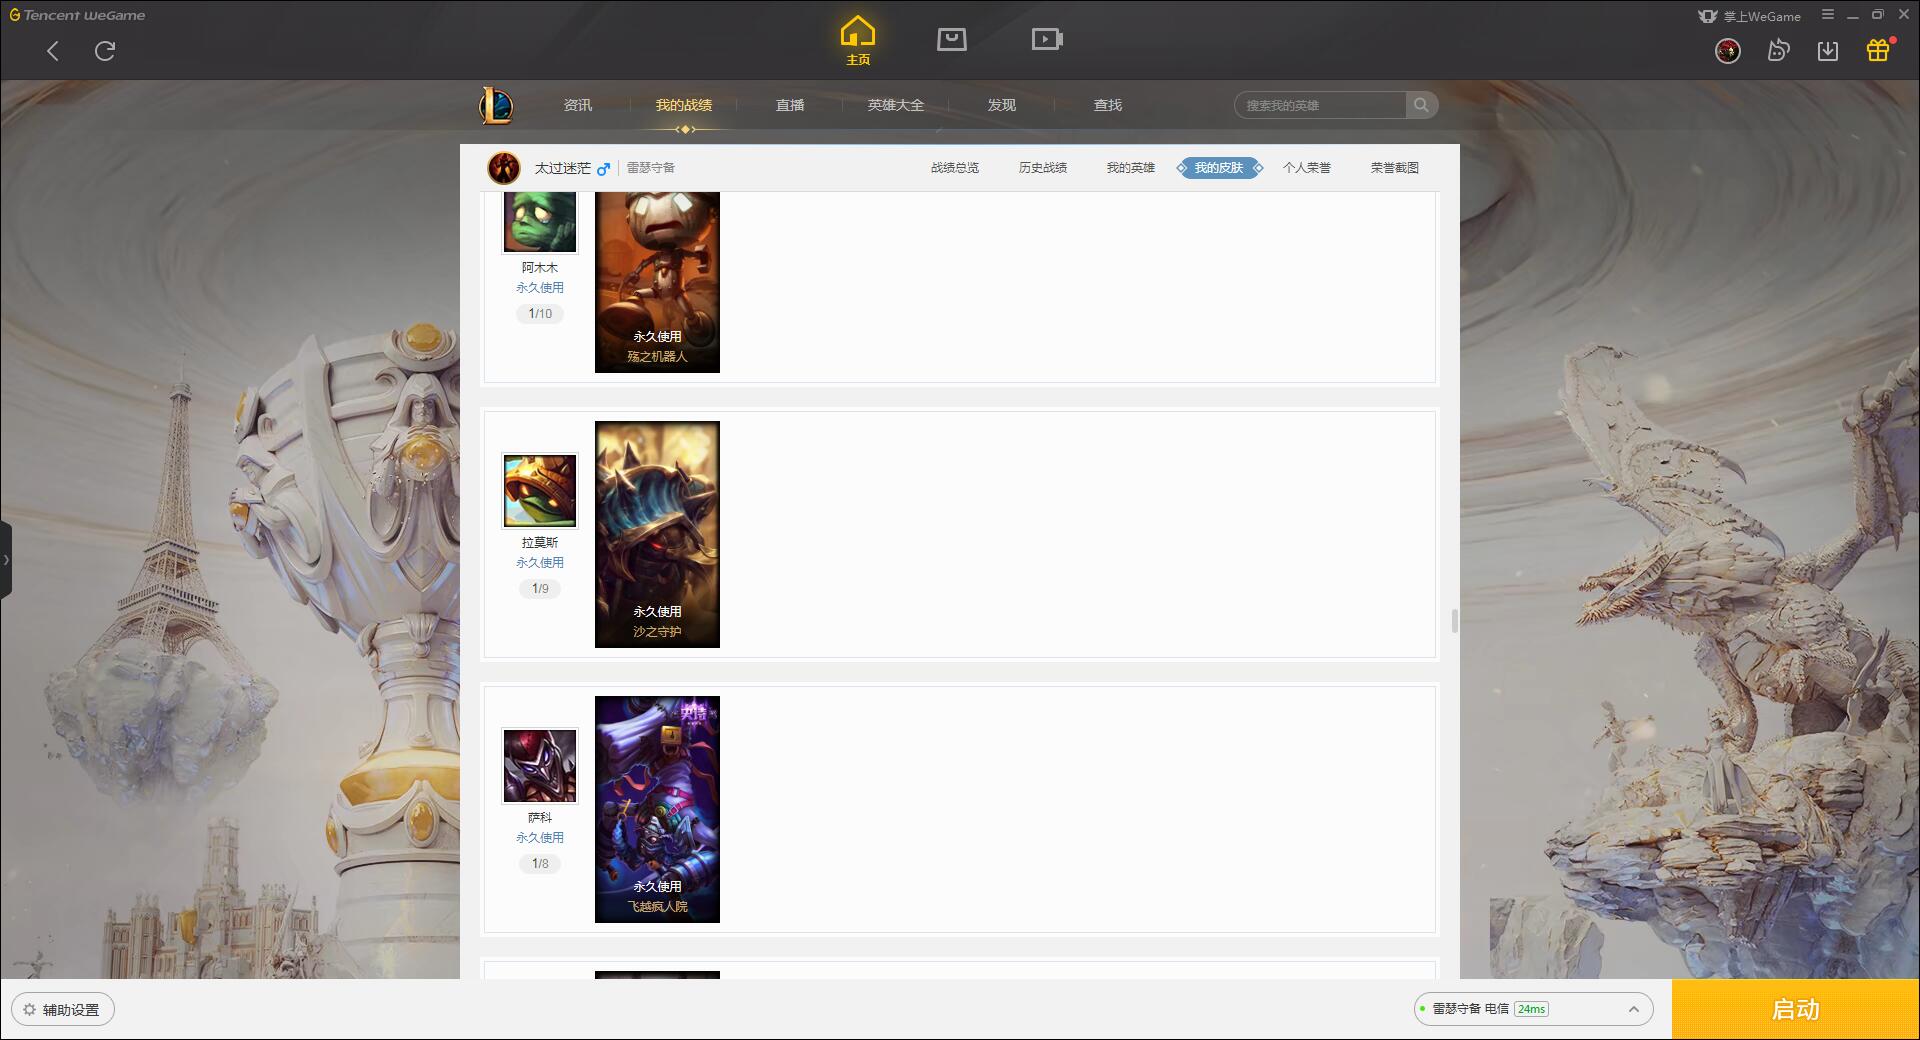
Task: Open the 殇之机器人 skin image
Action: (657, 282)
